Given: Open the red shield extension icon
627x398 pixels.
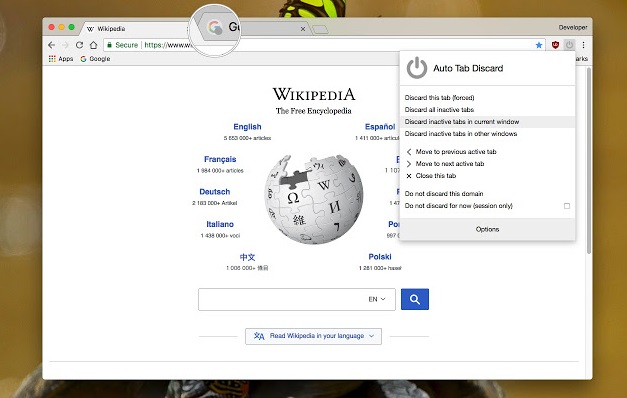Looking at the screenshot, I should [555, 45].
